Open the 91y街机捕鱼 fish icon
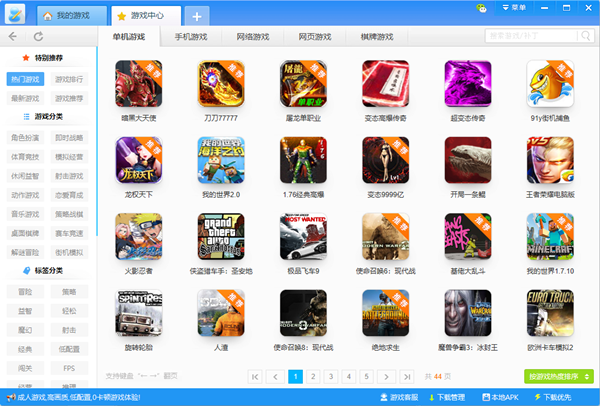Screen dimensions: 600x406 coord(550,83)
